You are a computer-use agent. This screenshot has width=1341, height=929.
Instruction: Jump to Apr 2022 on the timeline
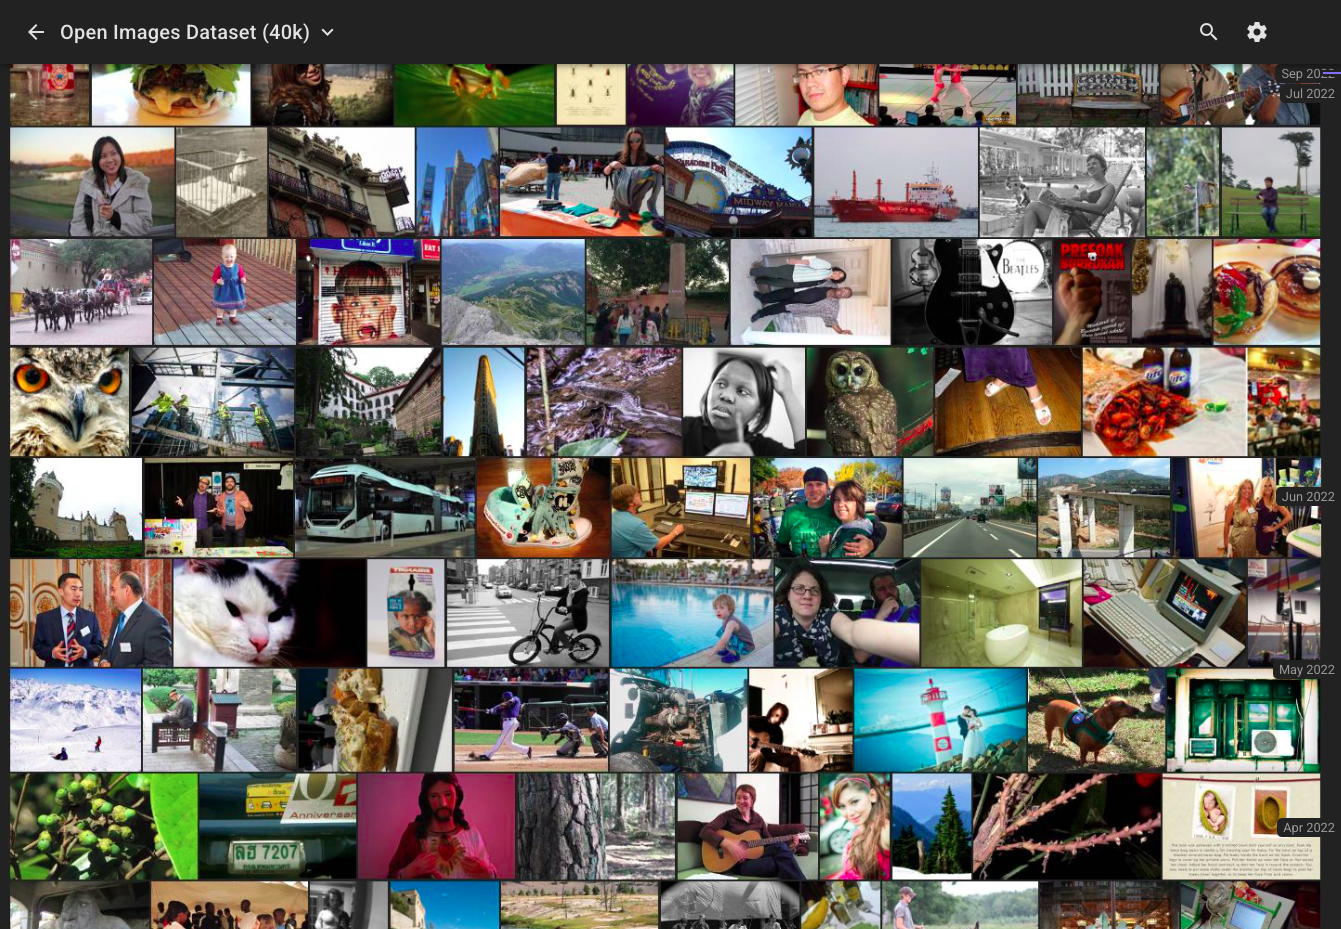[1308, 827]
